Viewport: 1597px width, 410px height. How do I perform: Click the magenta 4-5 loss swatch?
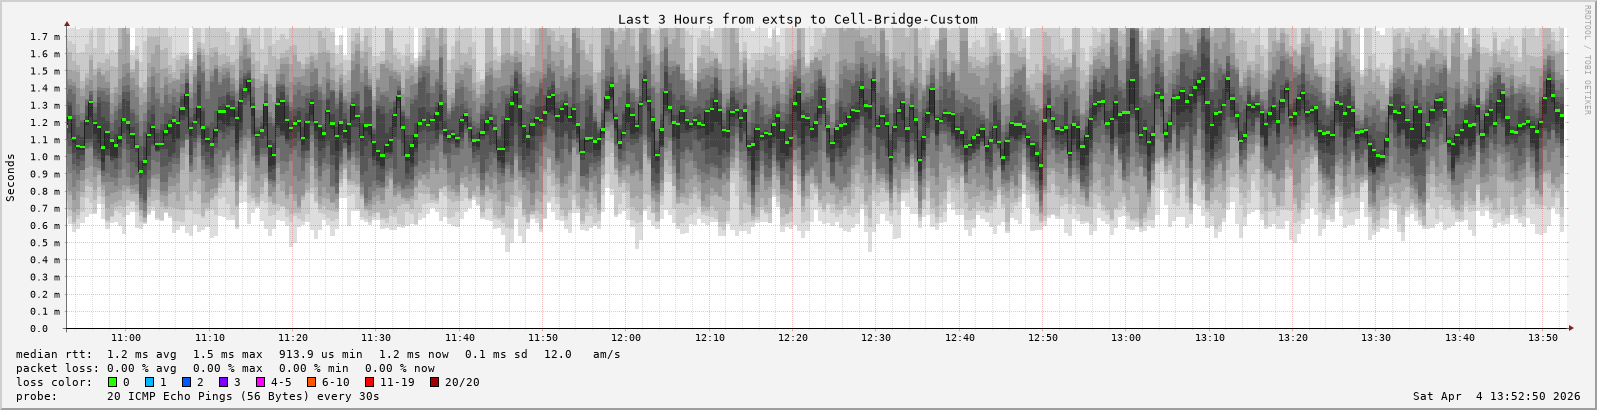click(x=260, y=382)
